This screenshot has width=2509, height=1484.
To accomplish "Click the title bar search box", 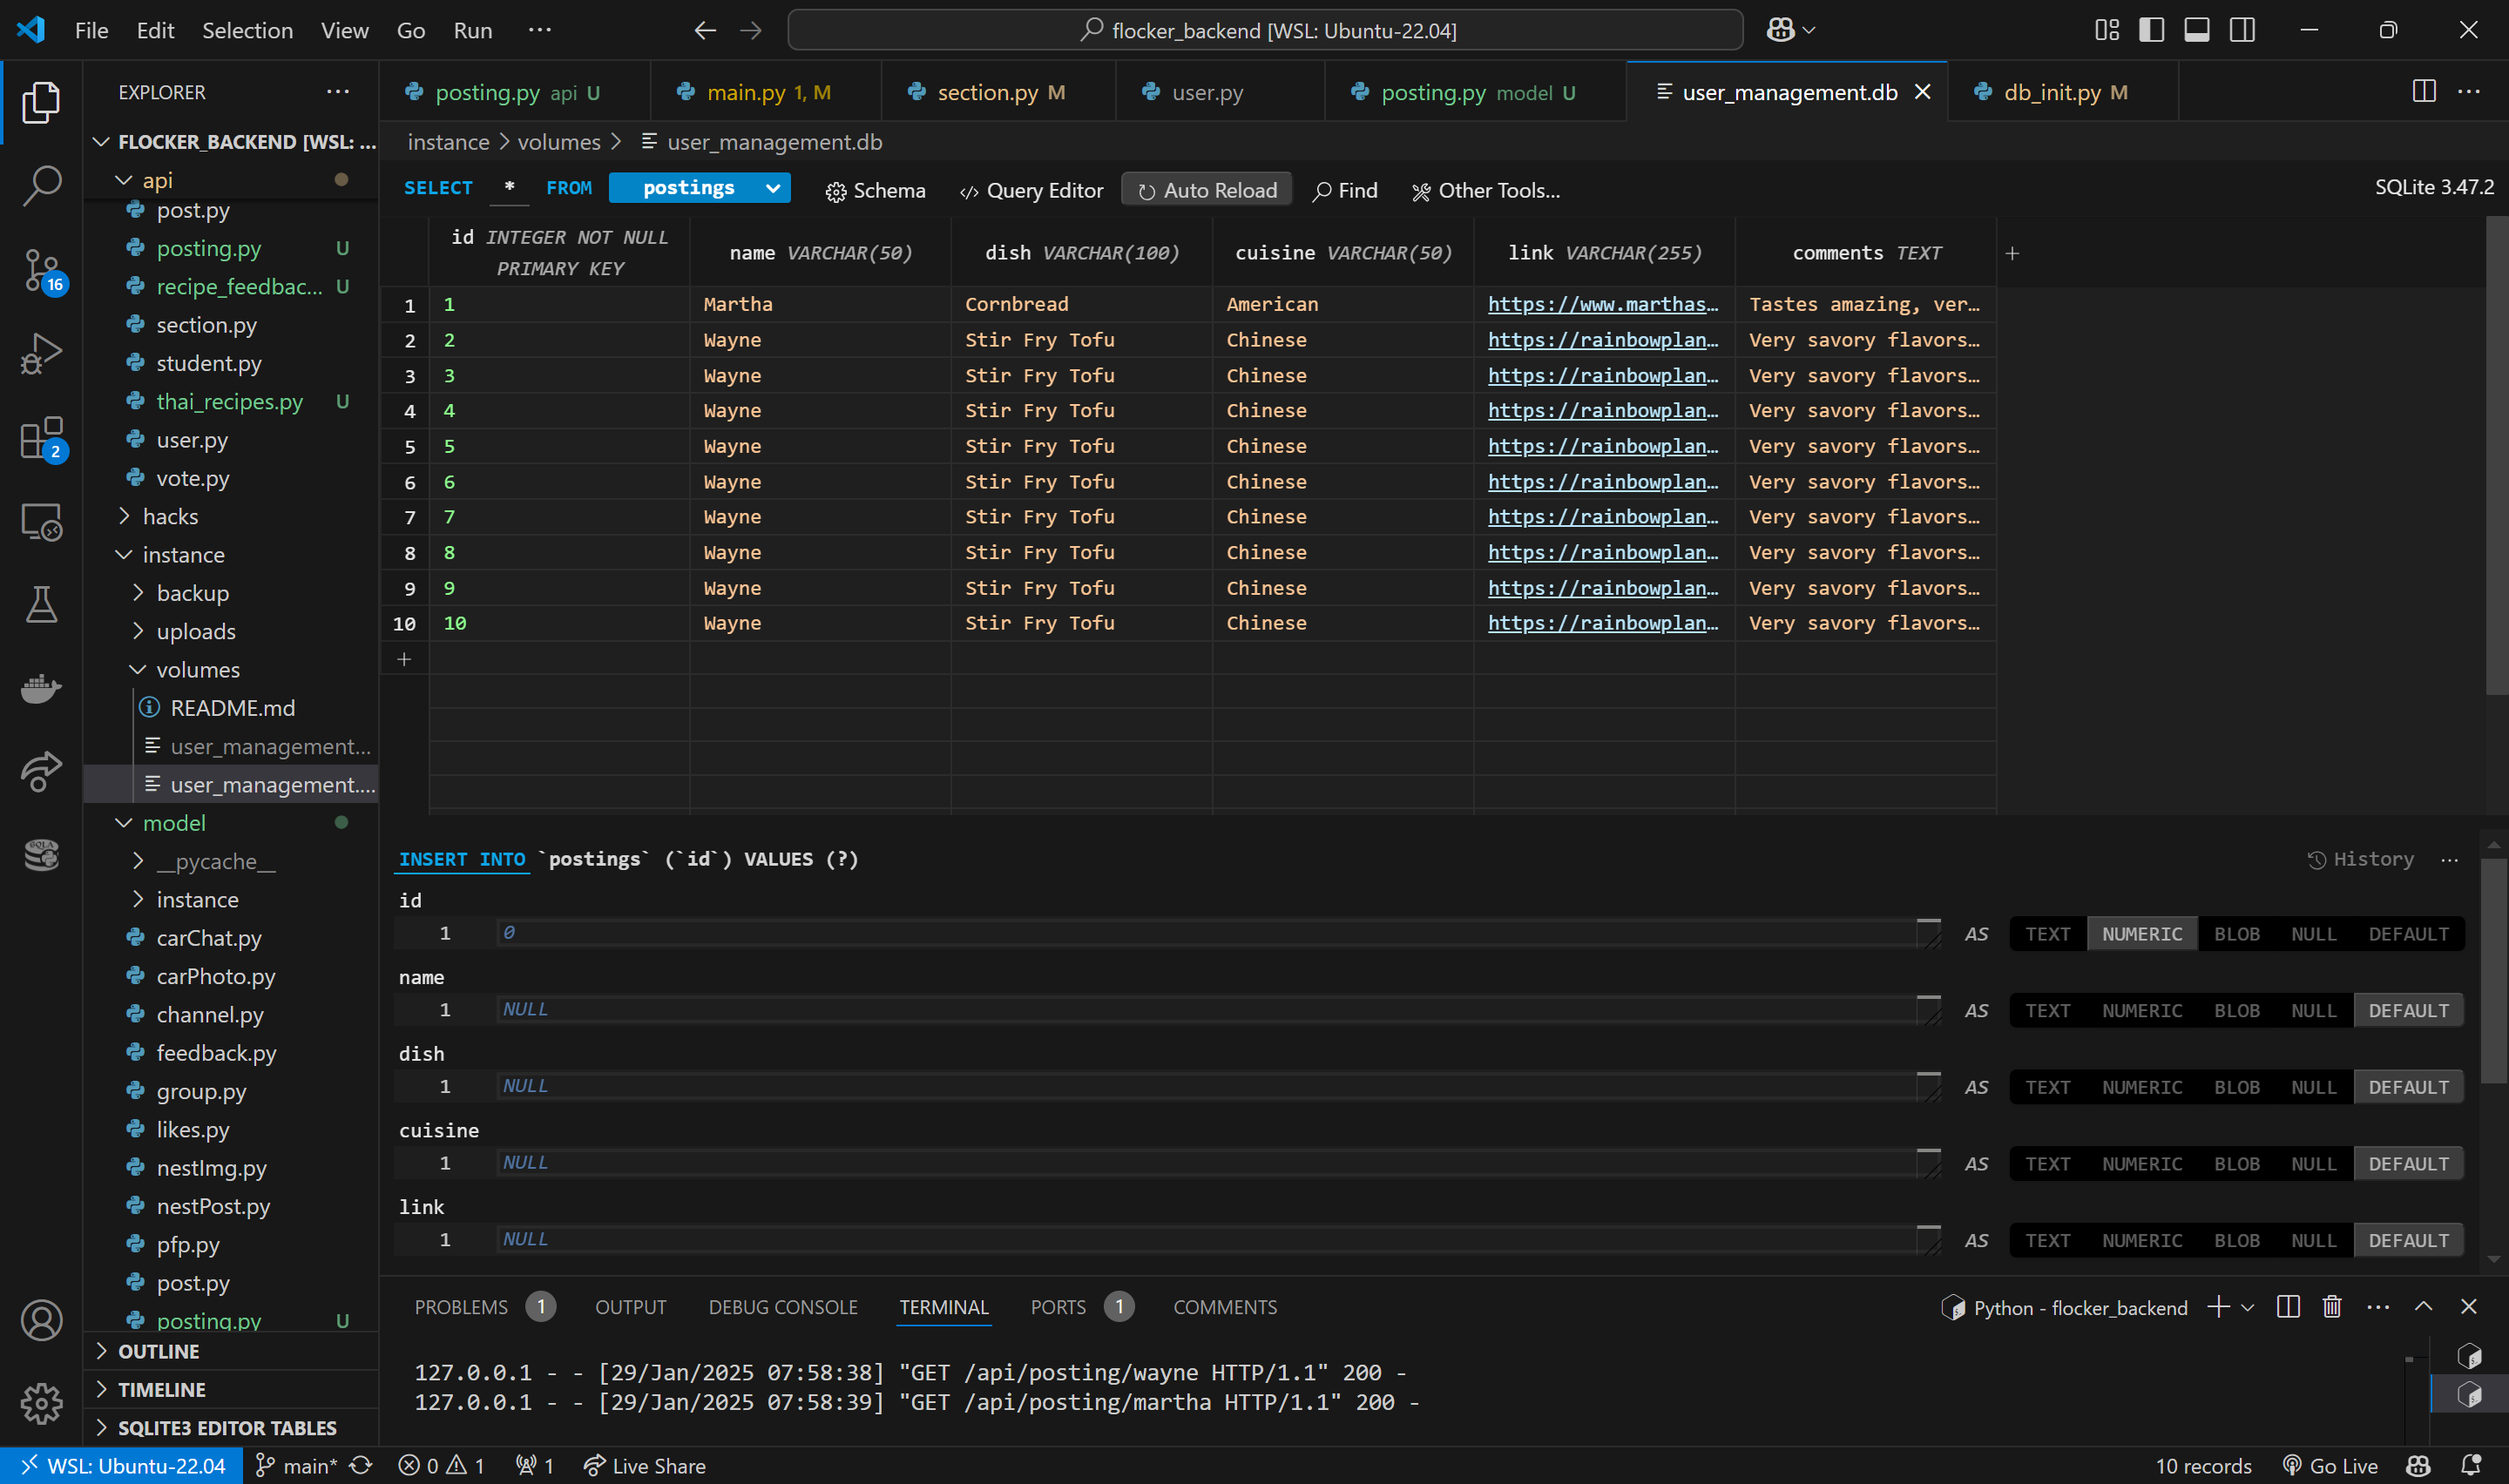I will [1265, 30].
